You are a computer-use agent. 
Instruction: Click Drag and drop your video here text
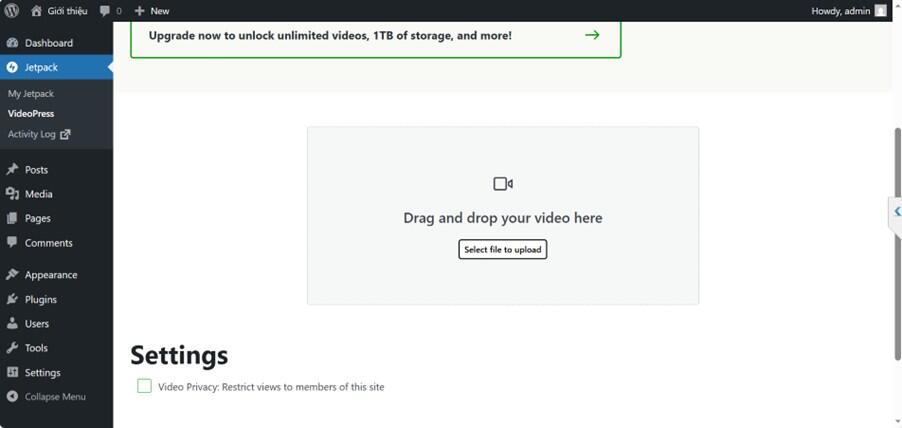(x=503, y=218)
